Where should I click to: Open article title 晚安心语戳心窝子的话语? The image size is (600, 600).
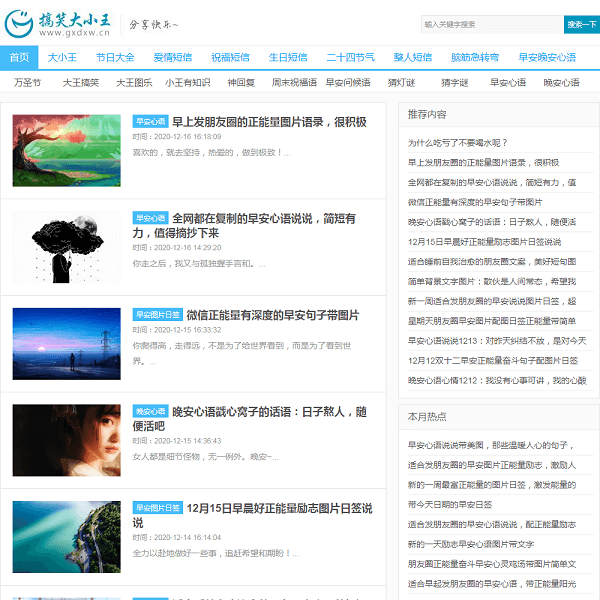point(250,419)
